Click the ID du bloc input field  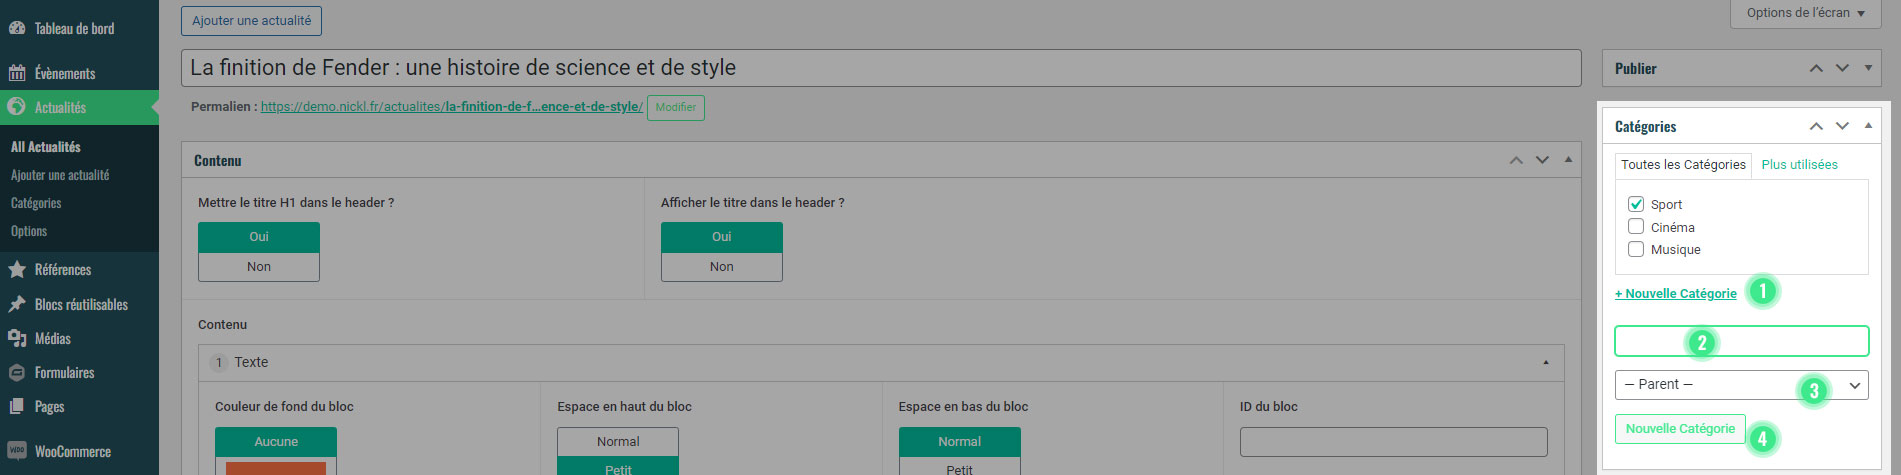click(1393, 442)
